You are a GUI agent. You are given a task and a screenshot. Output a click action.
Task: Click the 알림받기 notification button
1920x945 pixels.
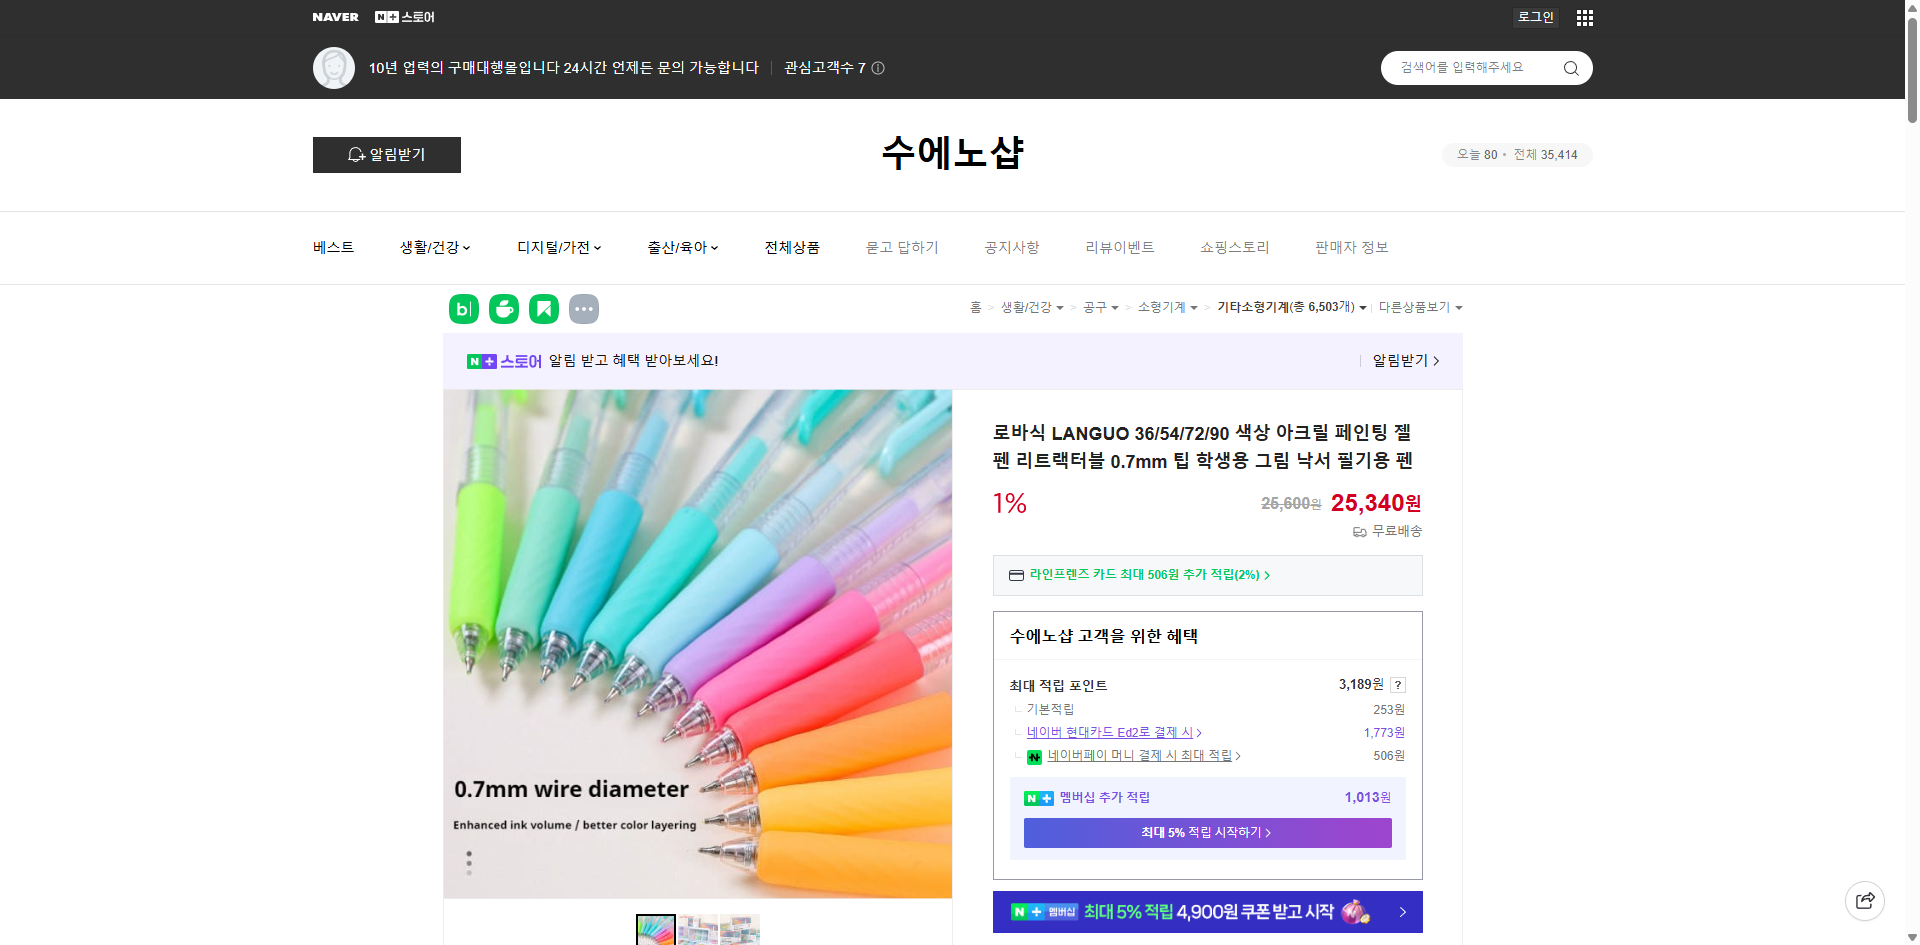click(386, 155)
